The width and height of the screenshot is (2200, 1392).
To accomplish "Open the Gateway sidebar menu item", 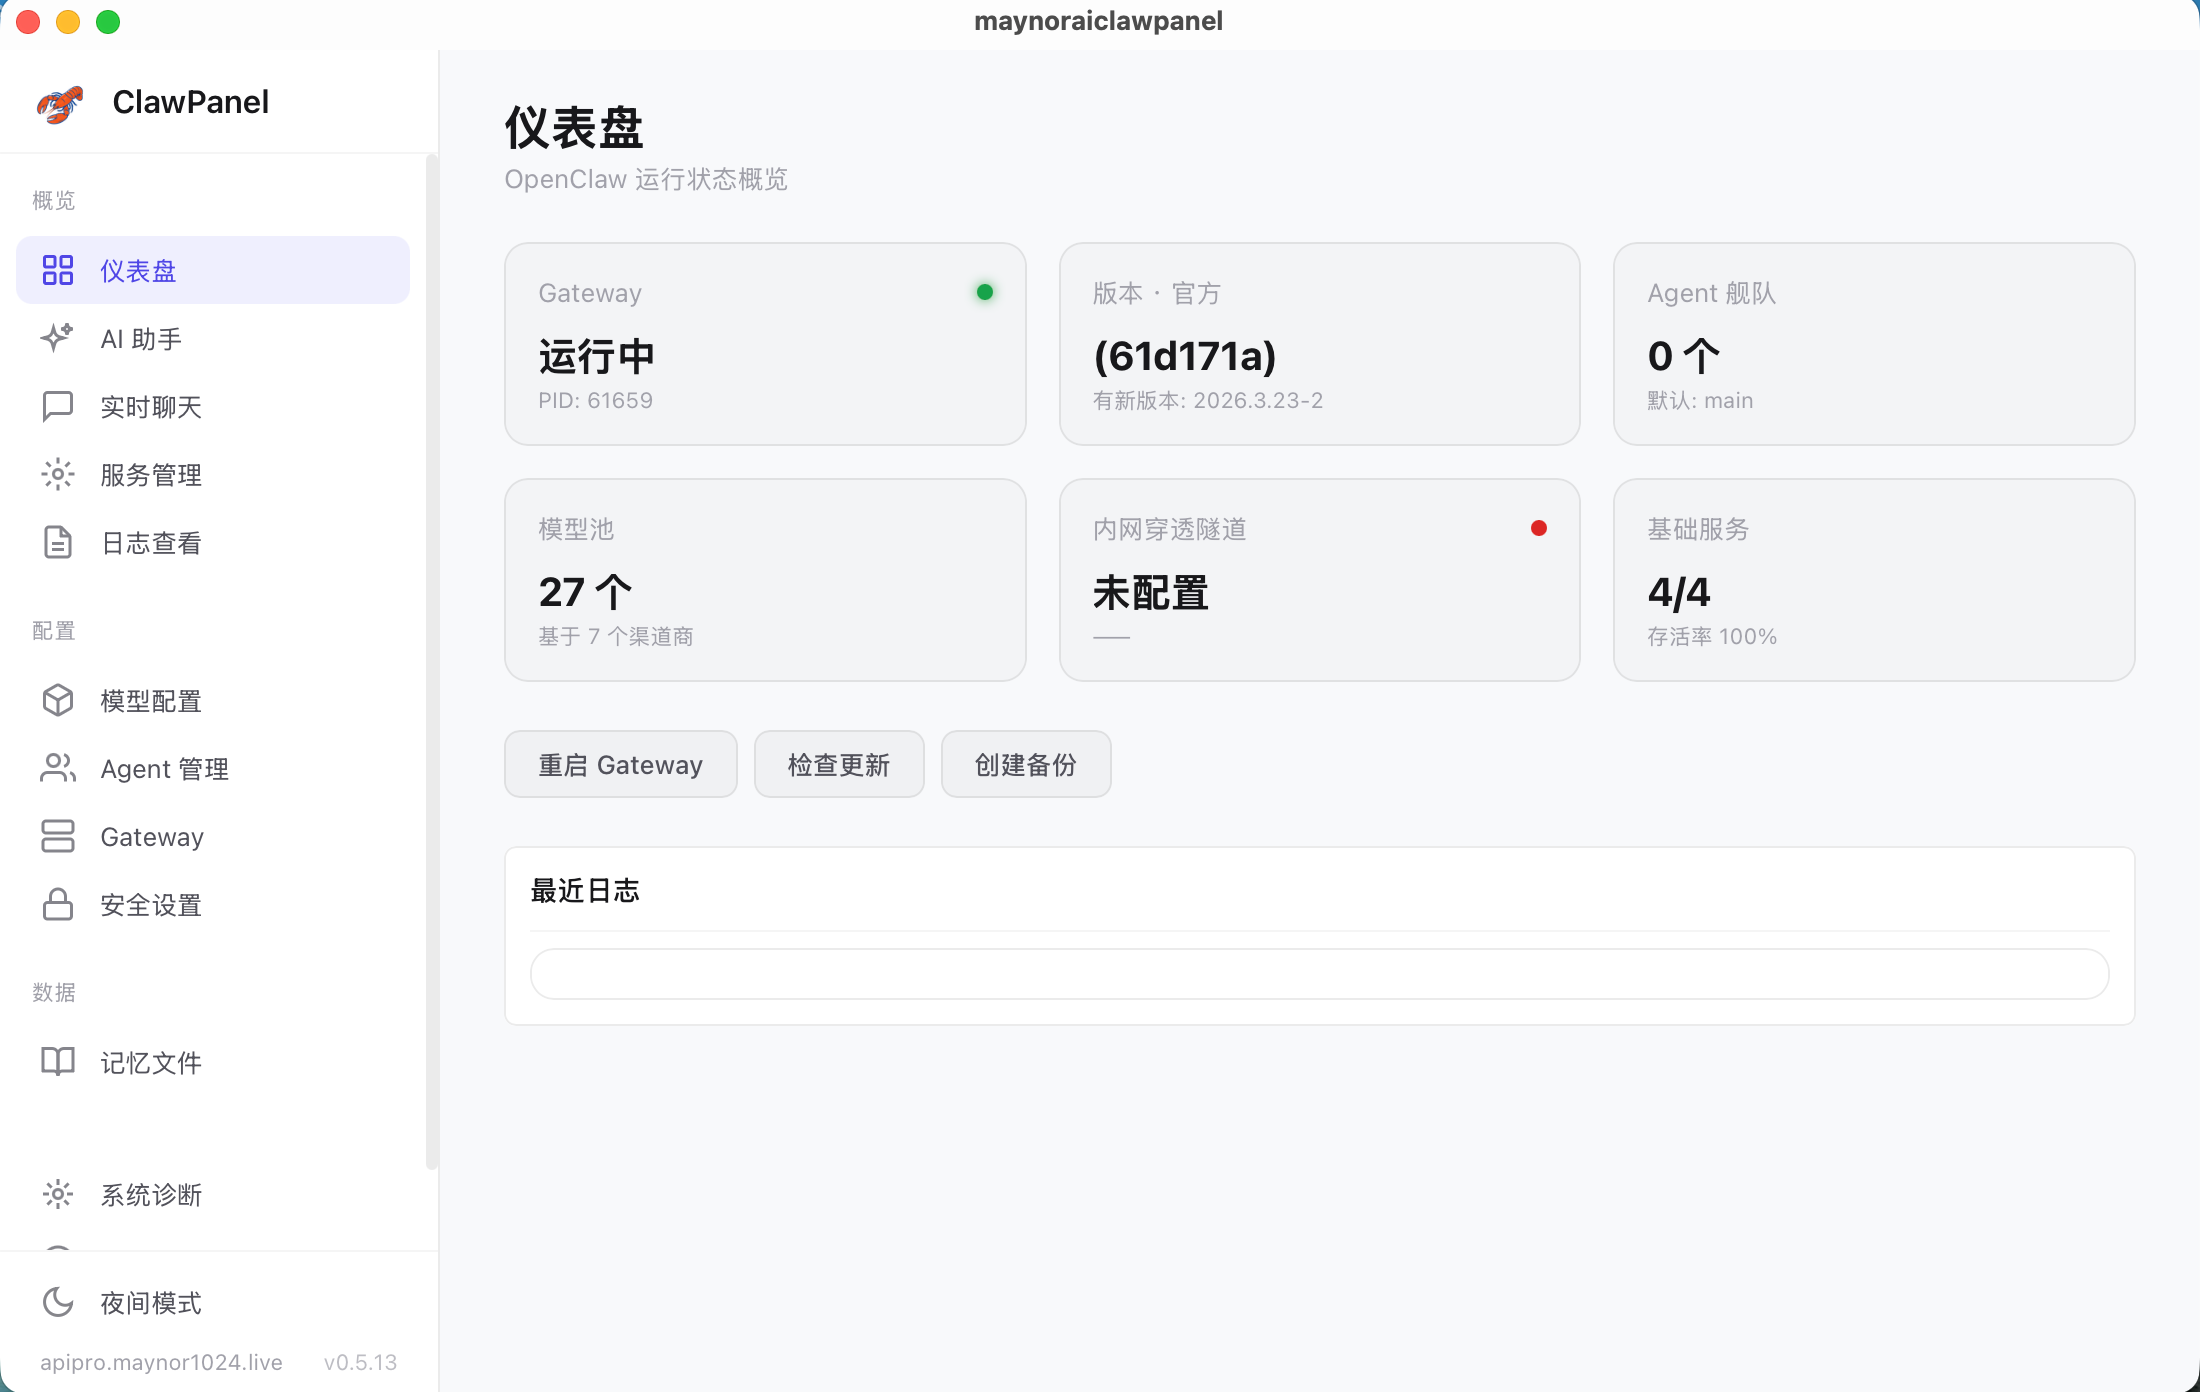I will tap(152, 837).
